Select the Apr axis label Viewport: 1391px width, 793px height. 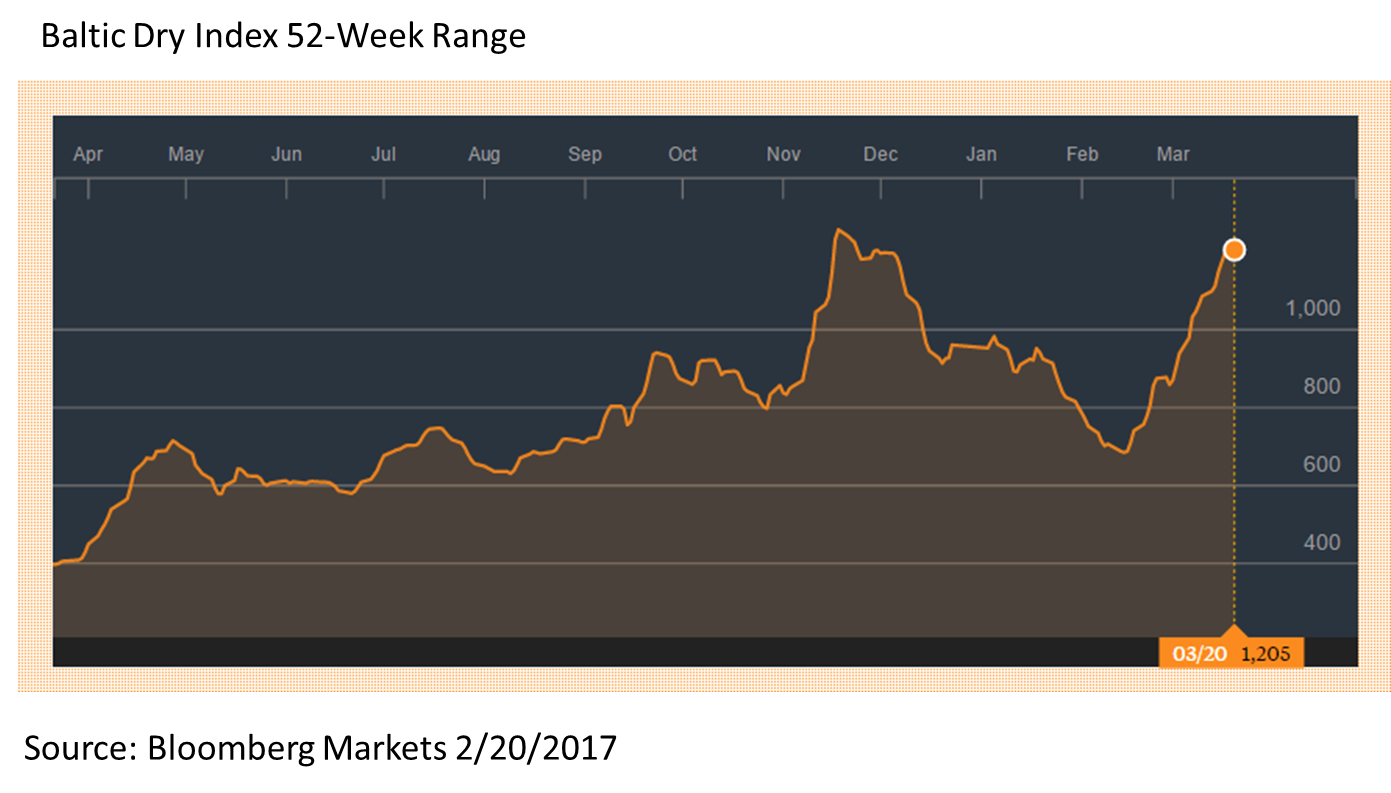pos(89,154)
